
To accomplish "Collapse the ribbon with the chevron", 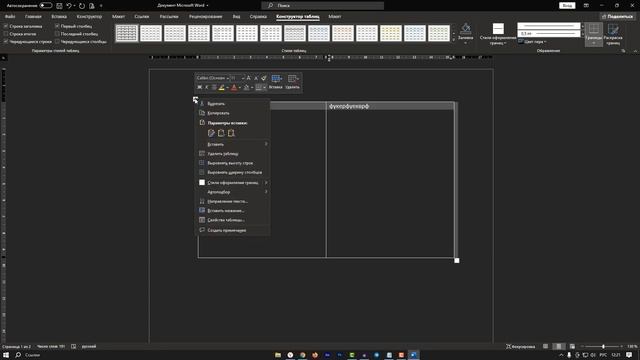I will 635,51.
